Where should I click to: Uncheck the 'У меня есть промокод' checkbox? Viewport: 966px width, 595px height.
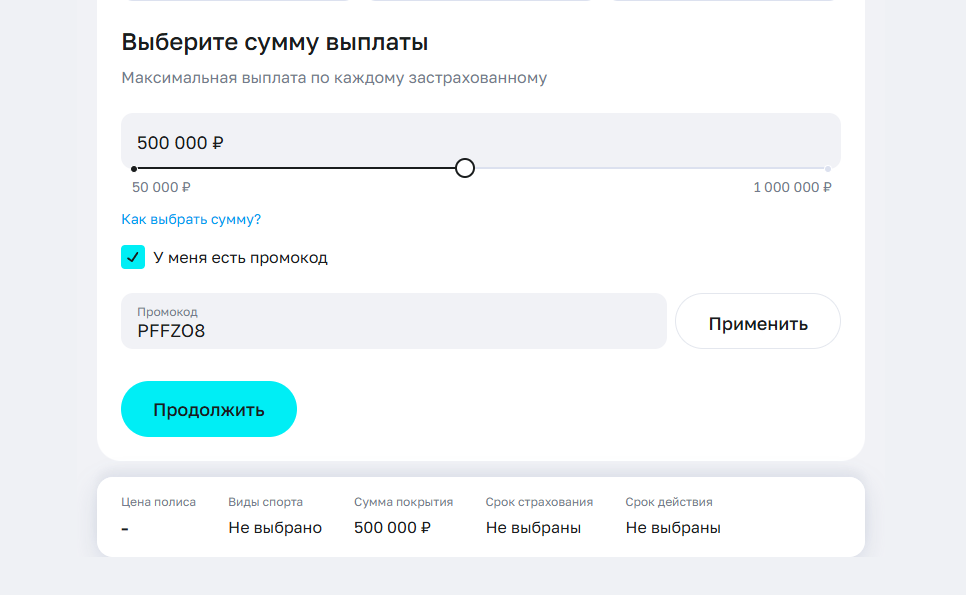pos(133,257)
